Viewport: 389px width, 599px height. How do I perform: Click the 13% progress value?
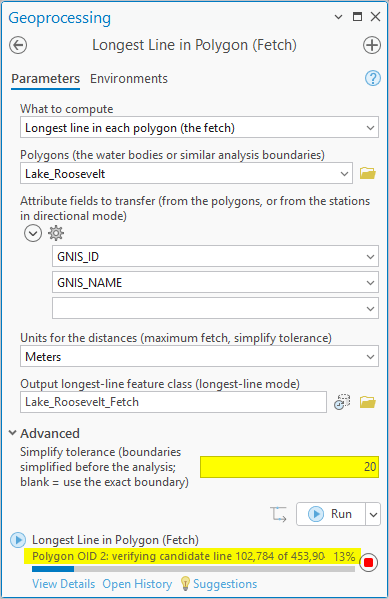coord(344,556)
